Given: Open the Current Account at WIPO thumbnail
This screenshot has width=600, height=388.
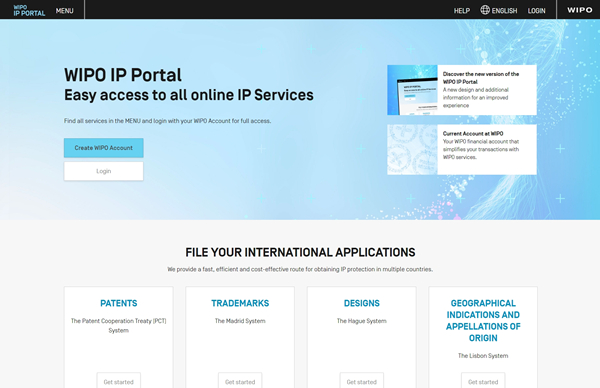Looking at the screenshot, I should click(x=412, y=149).
